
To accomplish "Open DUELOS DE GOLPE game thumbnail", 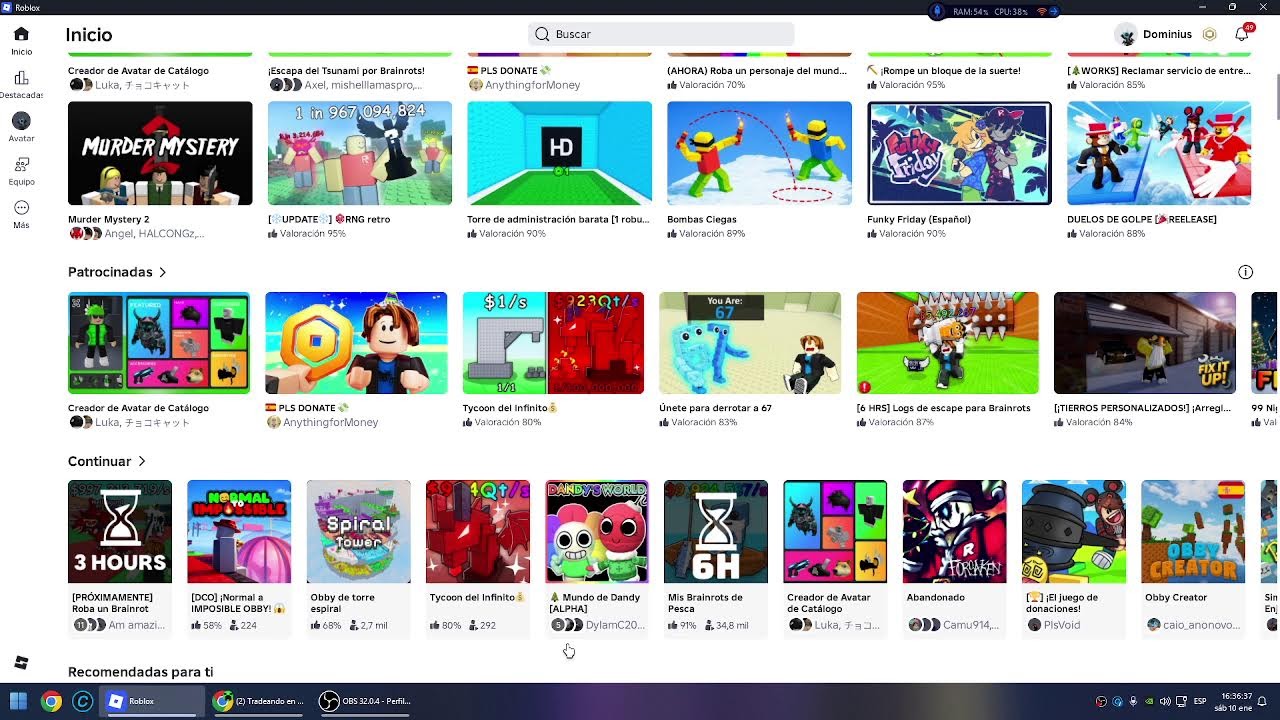I will (1159, 153).
